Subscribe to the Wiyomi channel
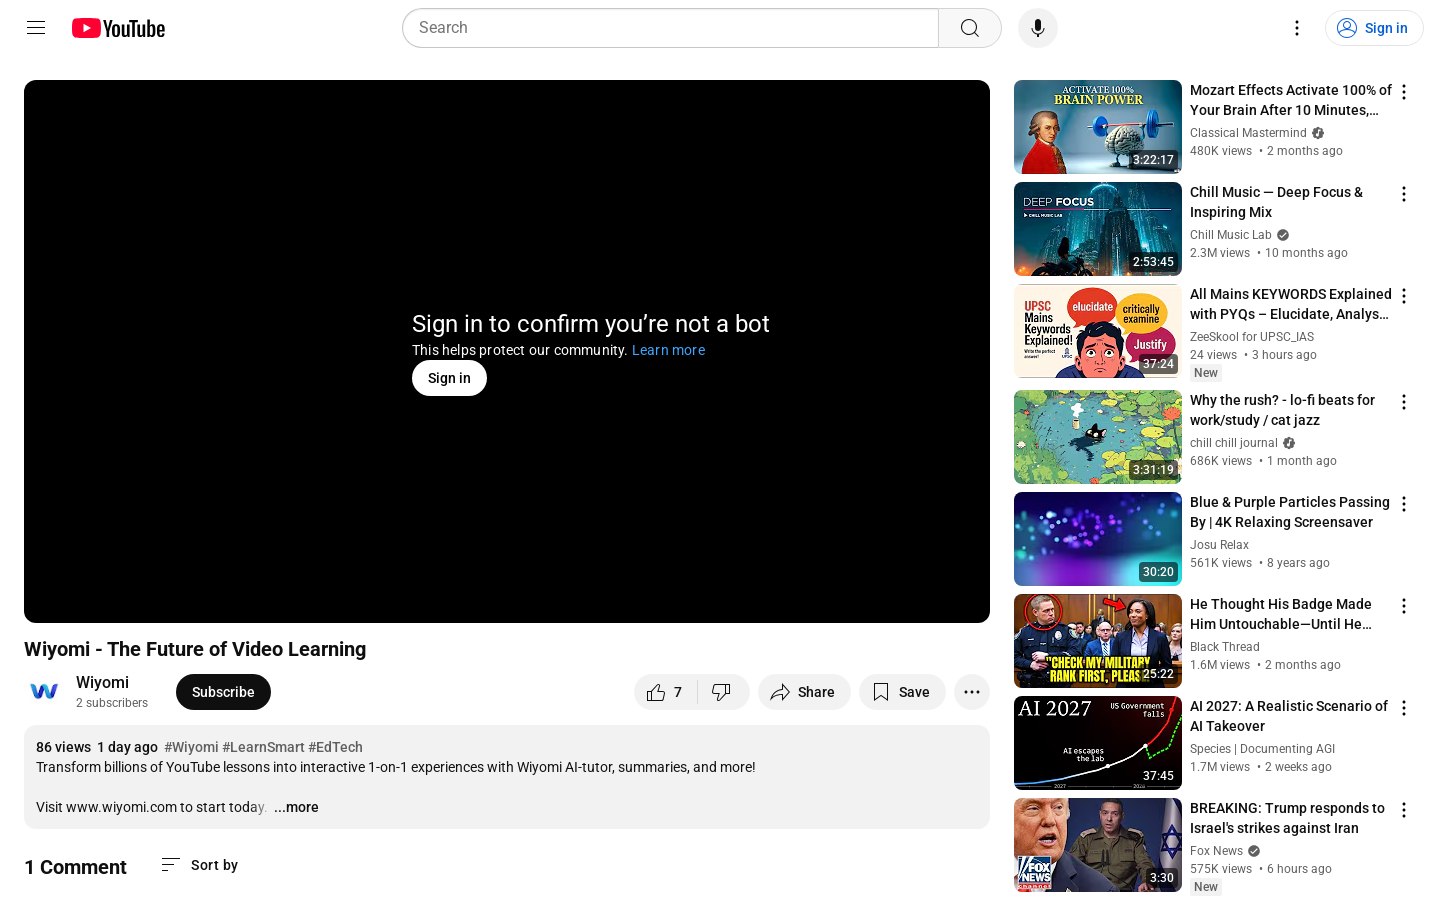 [x=223, y=692]
